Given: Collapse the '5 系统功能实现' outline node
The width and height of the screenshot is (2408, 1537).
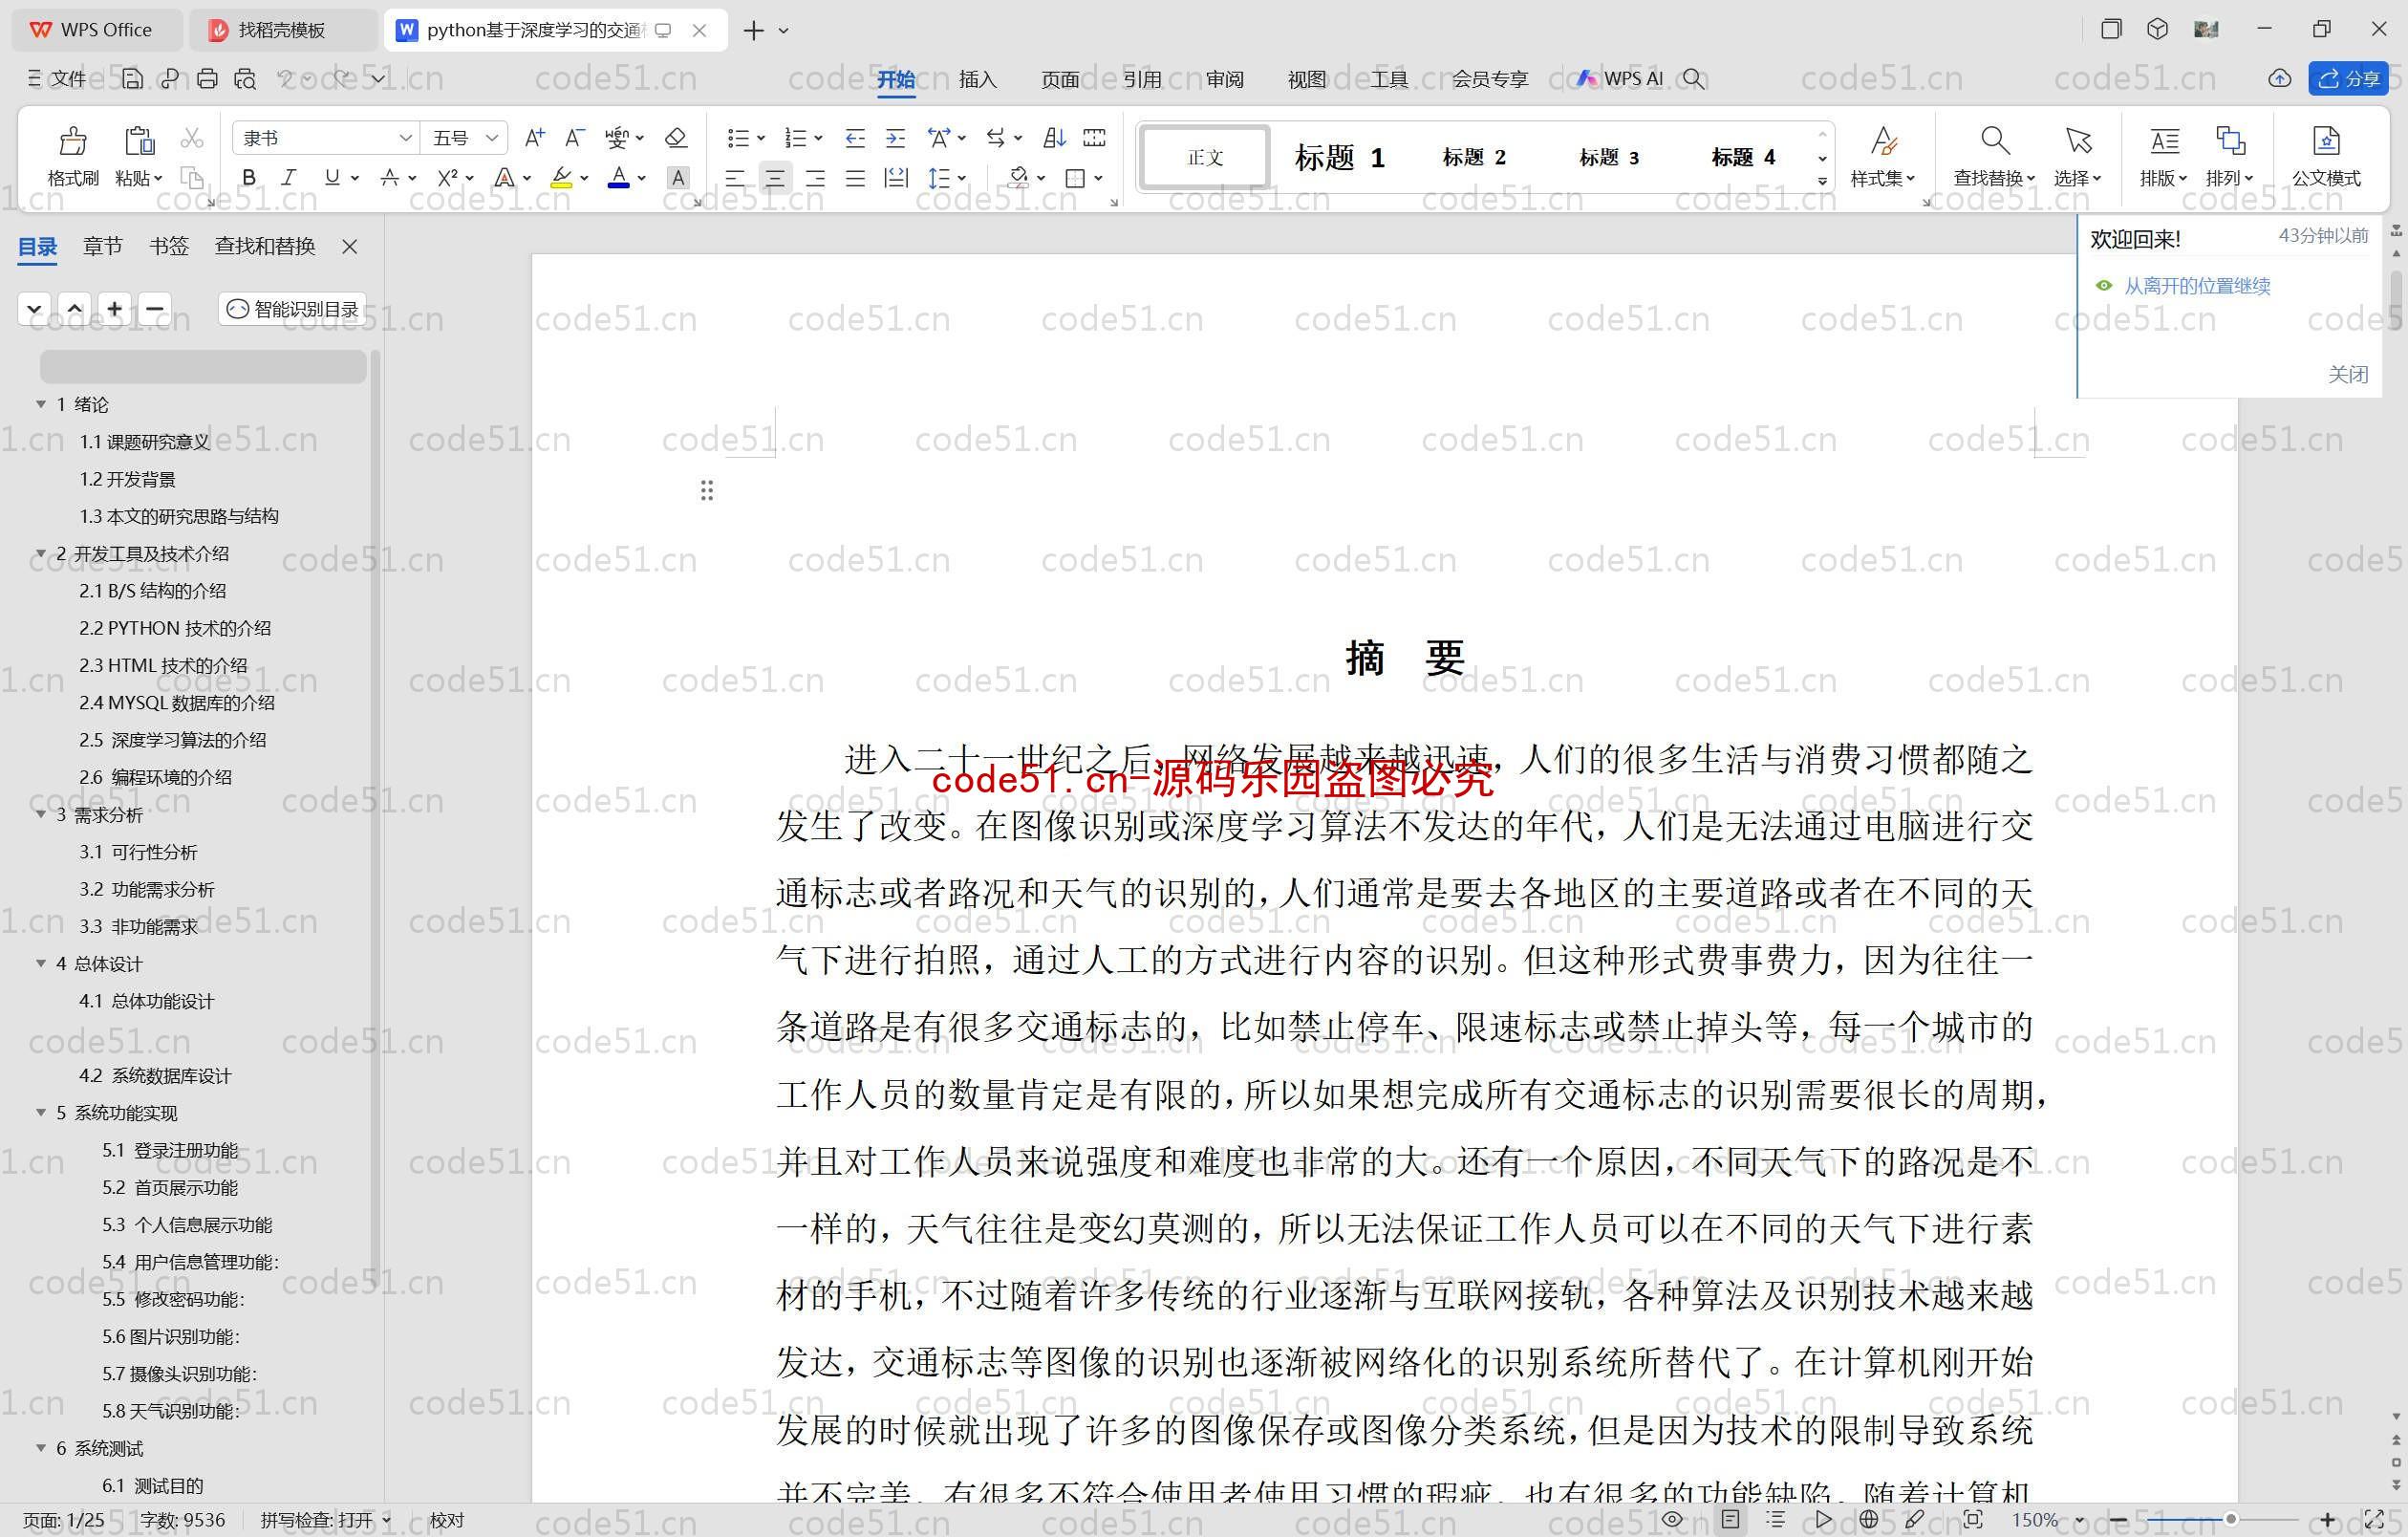Looking at the screenshot, I should coord(41,1112).
